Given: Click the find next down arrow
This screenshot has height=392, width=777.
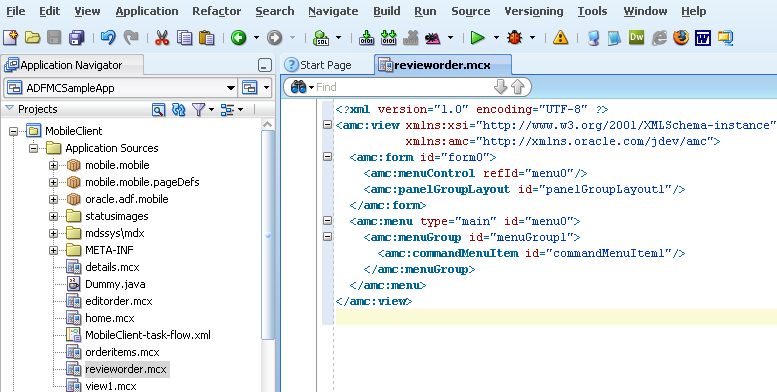Looking at the screenshot, I should pyautogui.click(x=500, y=87).
